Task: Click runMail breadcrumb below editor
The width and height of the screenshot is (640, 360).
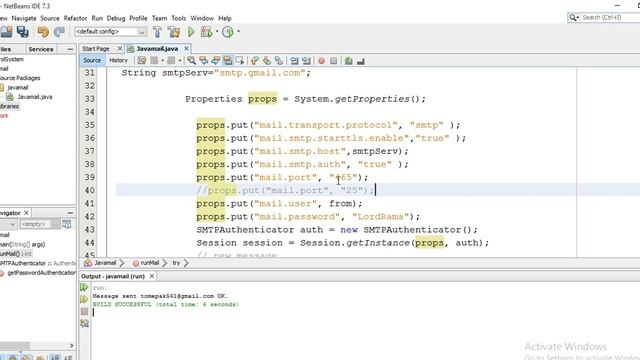Action: point(149,263)
